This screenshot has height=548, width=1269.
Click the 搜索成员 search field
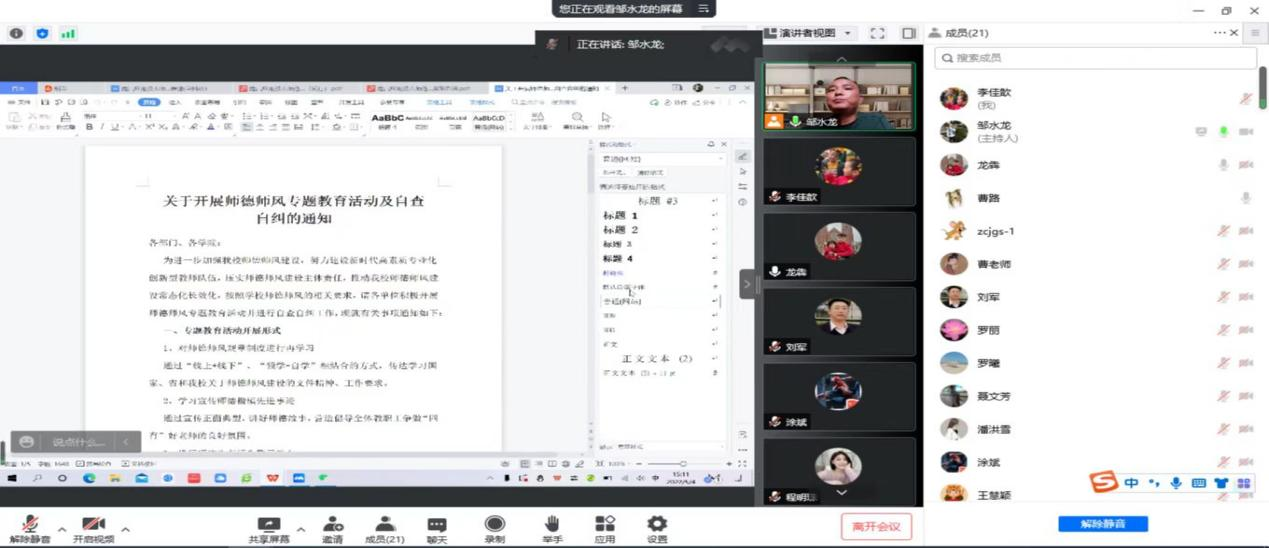coord(1095,58)
